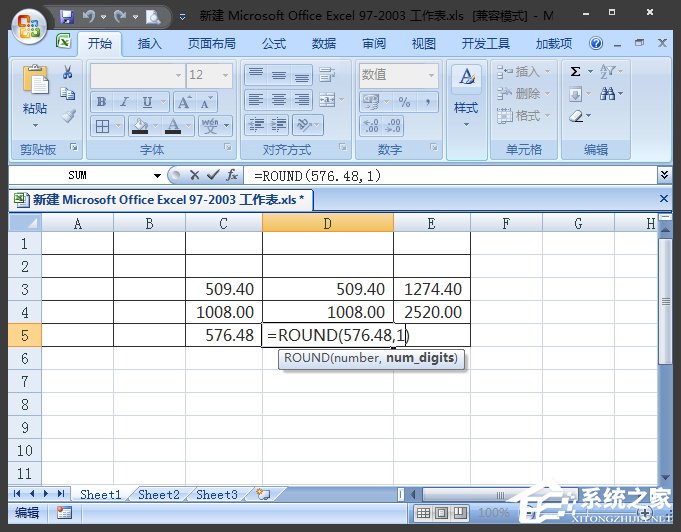
Task: Toggle Underline formatting
Action: (x=147, y=102)
